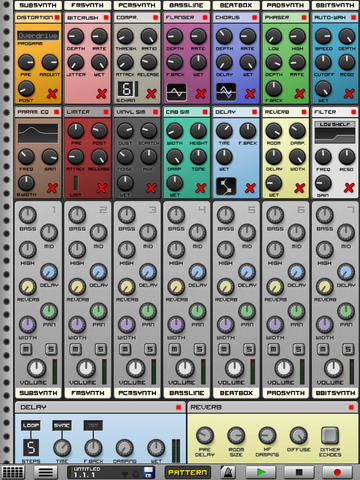Open the grid view icon at bottom left

click(13, 472)
